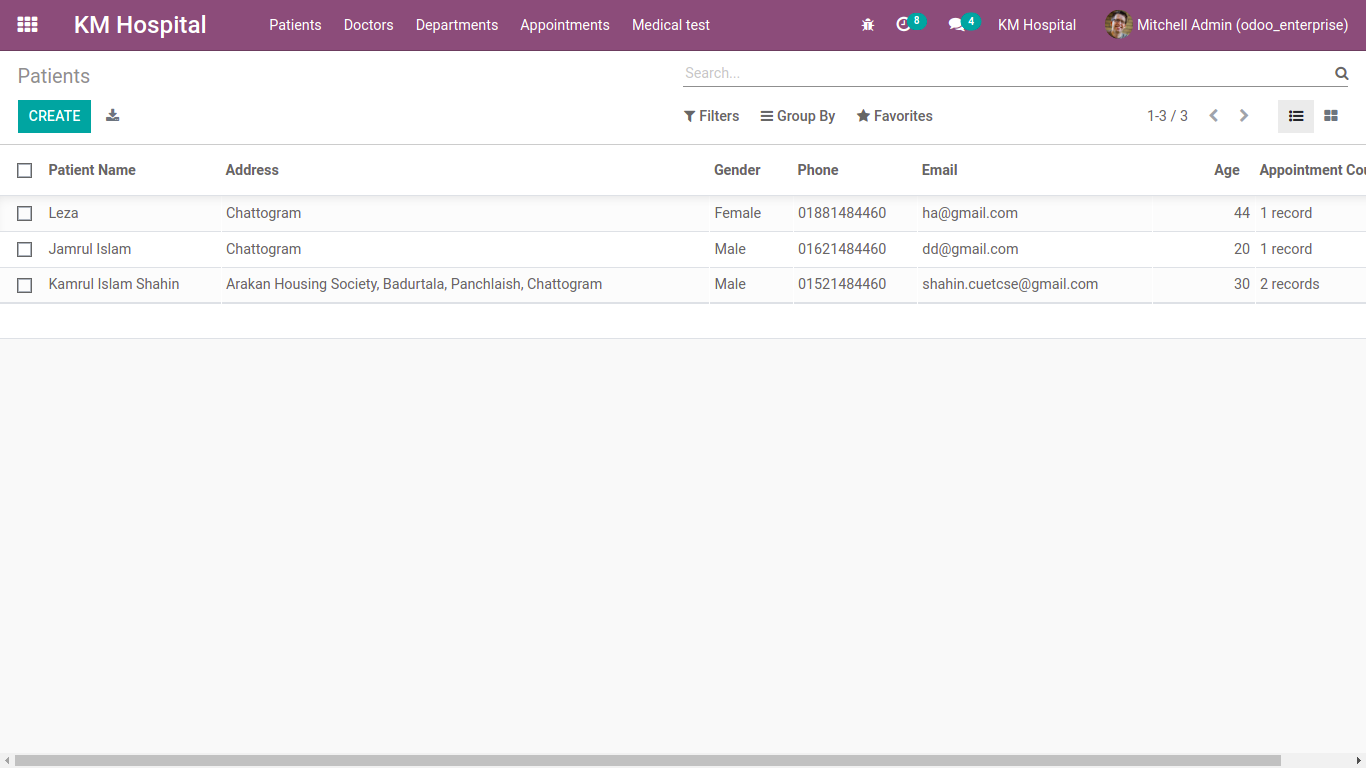Open patient record Jamrul Islam
Image resolution: width=1366 pixels, height=768 pixels.
pyautogui.click(x=90, y=249)
